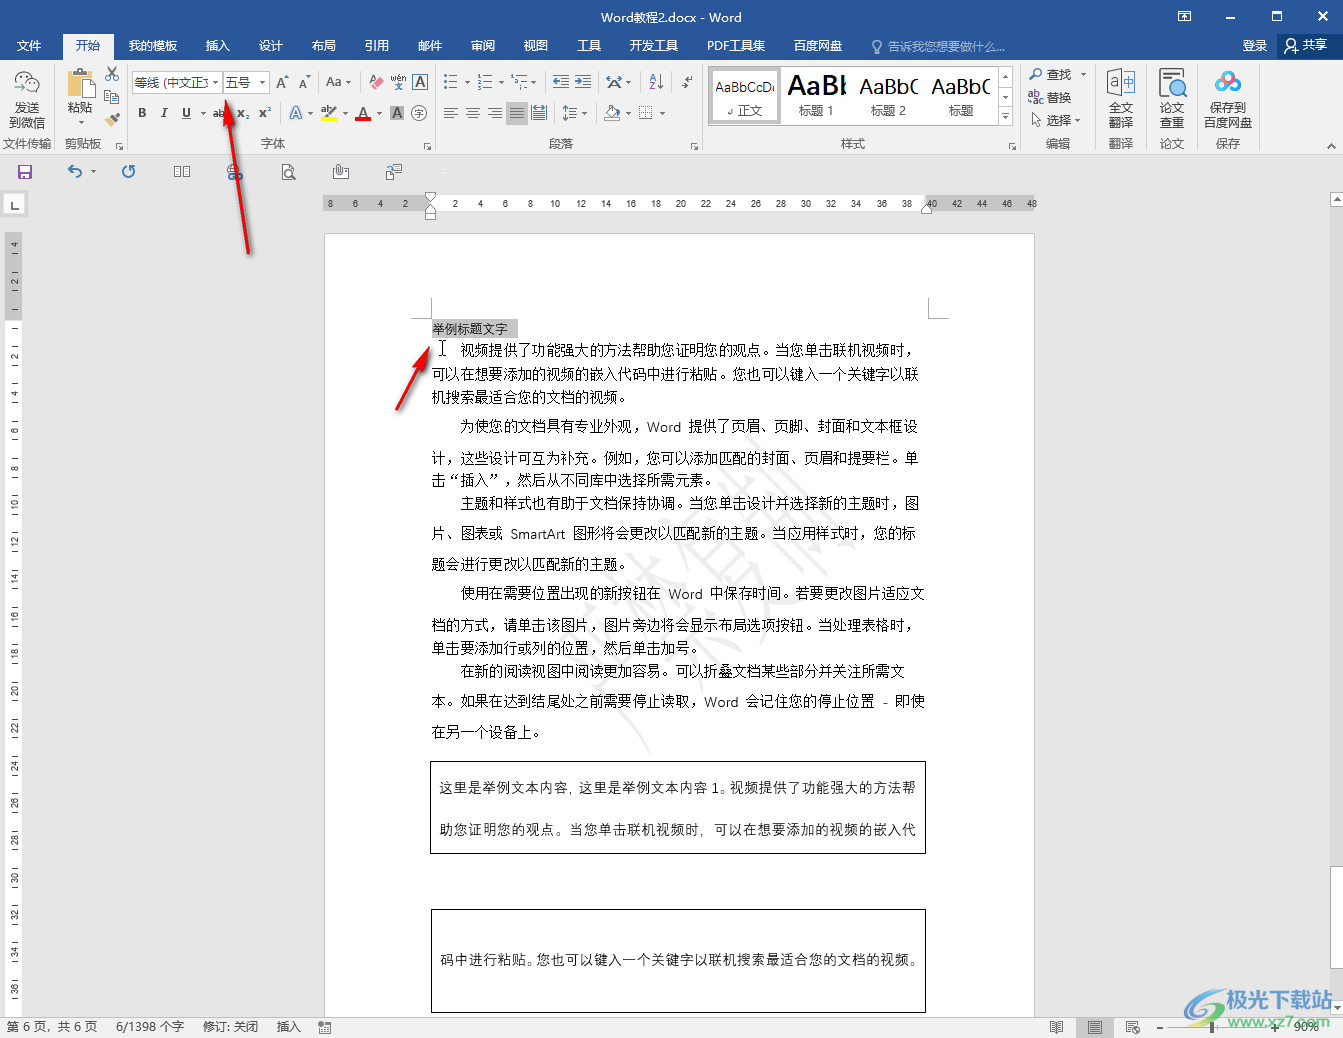Open the Select (选择) dropdown
1343x1038 pixels.
(x=1057, y=120)
